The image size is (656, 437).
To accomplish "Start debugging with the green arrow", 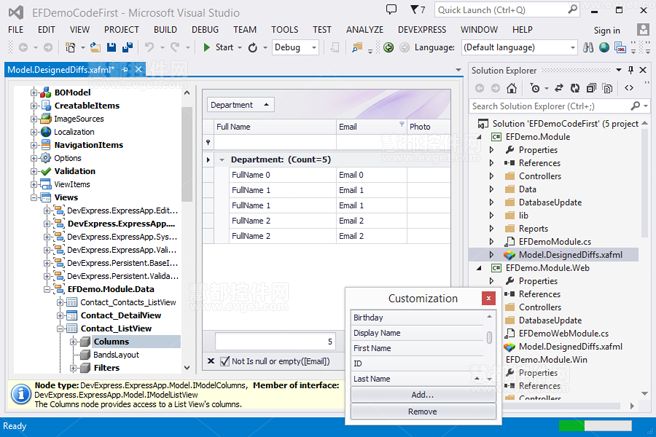I will tap(206, 48).
